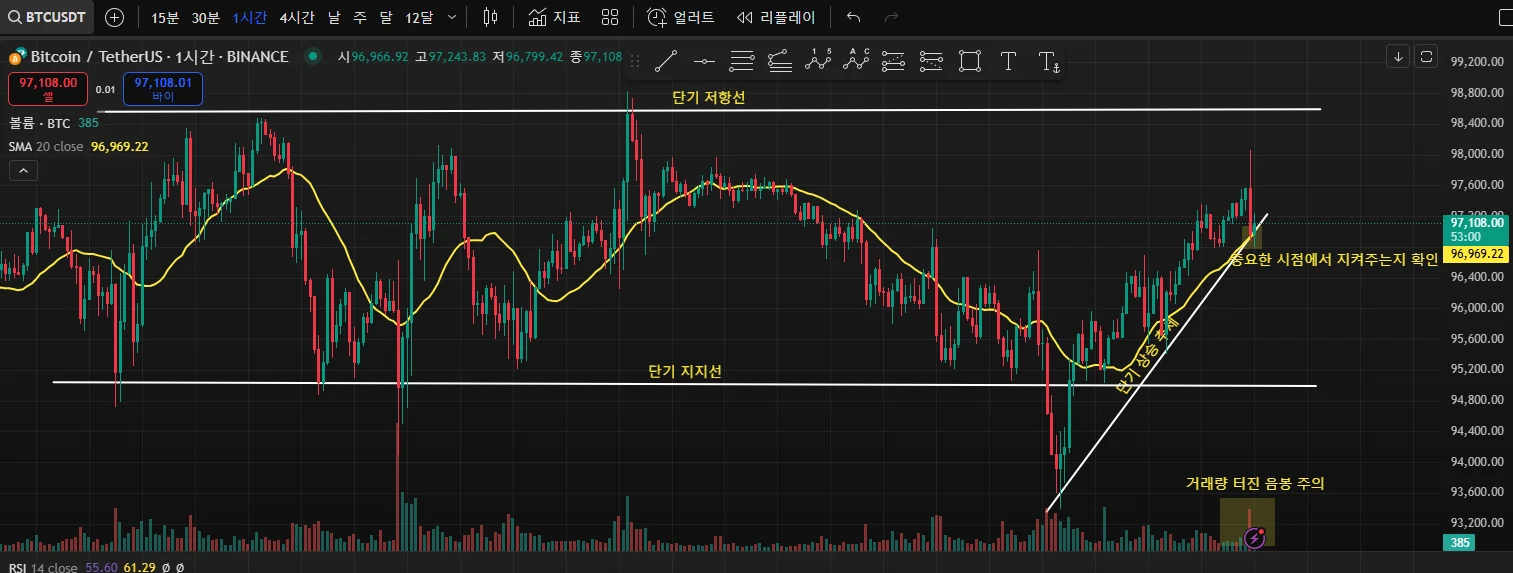Expand the timeframe dropdown chevron
This screenshot has width=1513, height=573.
click(452, 17)
